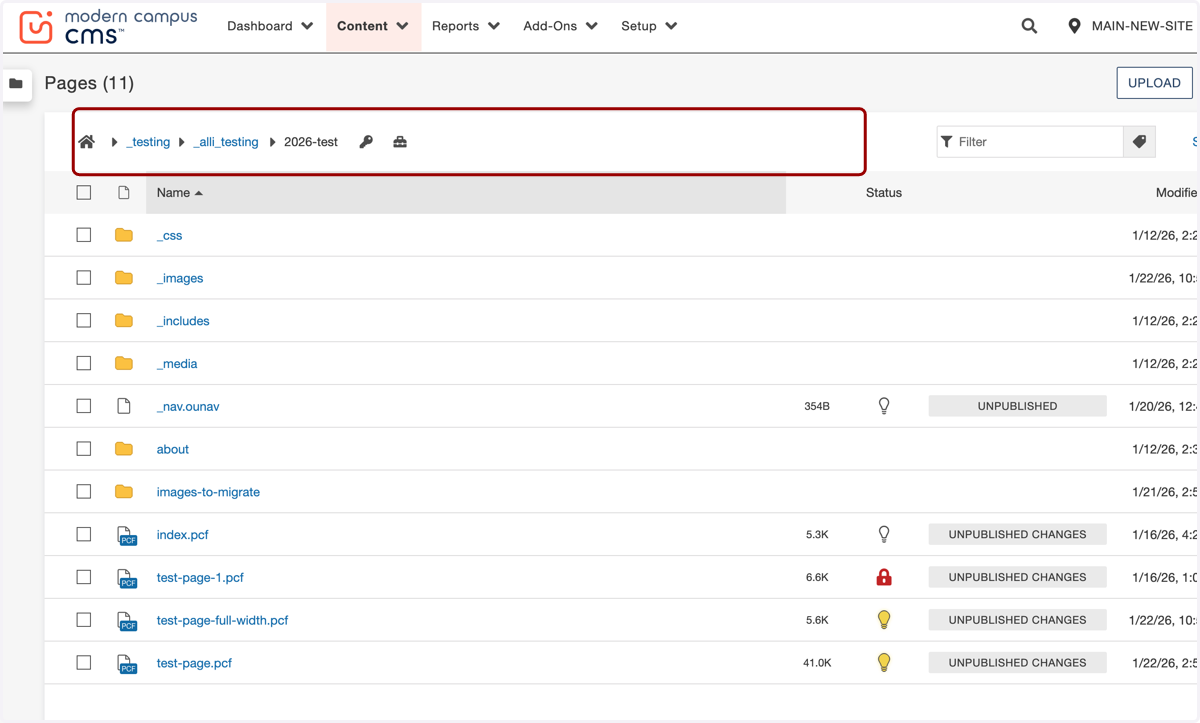1200x723 pixels.
Task: Open the Reports dropdown menu
Action: click(x=466, y=26)
